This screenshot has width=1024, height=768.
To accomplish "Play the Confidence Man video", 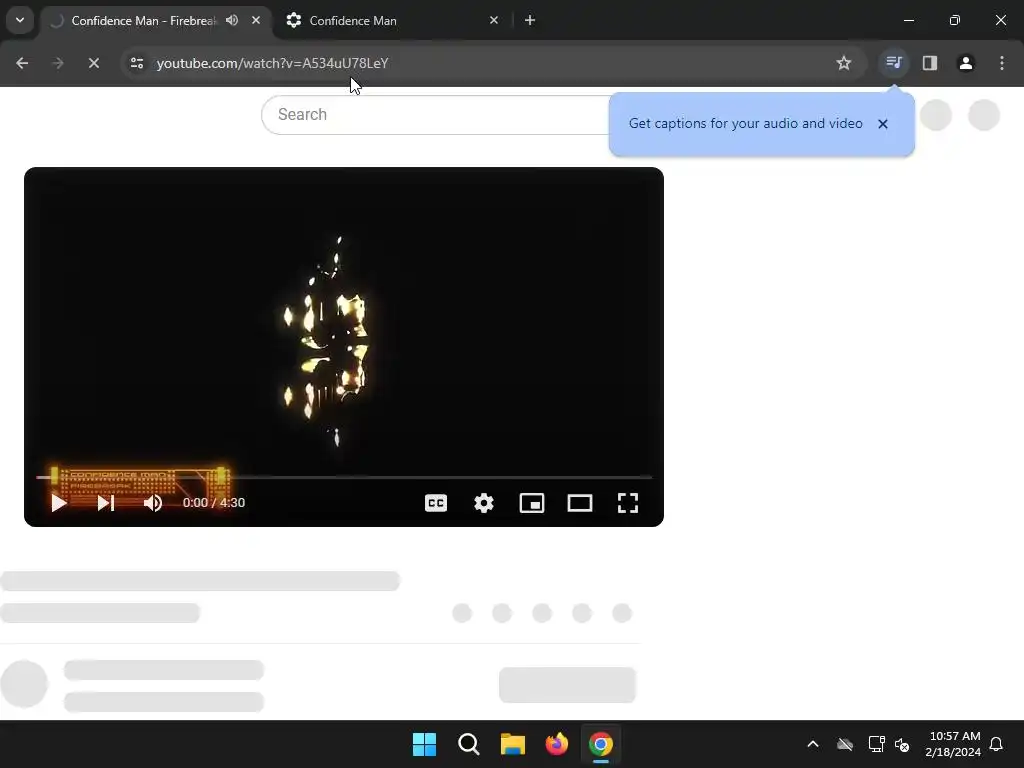I will click(x=59, y=503).
